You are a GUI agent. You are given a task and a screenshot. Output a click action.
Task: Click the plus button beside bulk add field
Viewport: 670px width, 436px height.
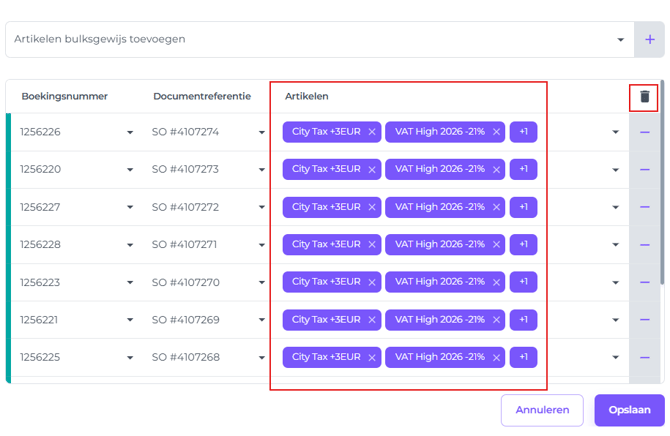point(650,40)
